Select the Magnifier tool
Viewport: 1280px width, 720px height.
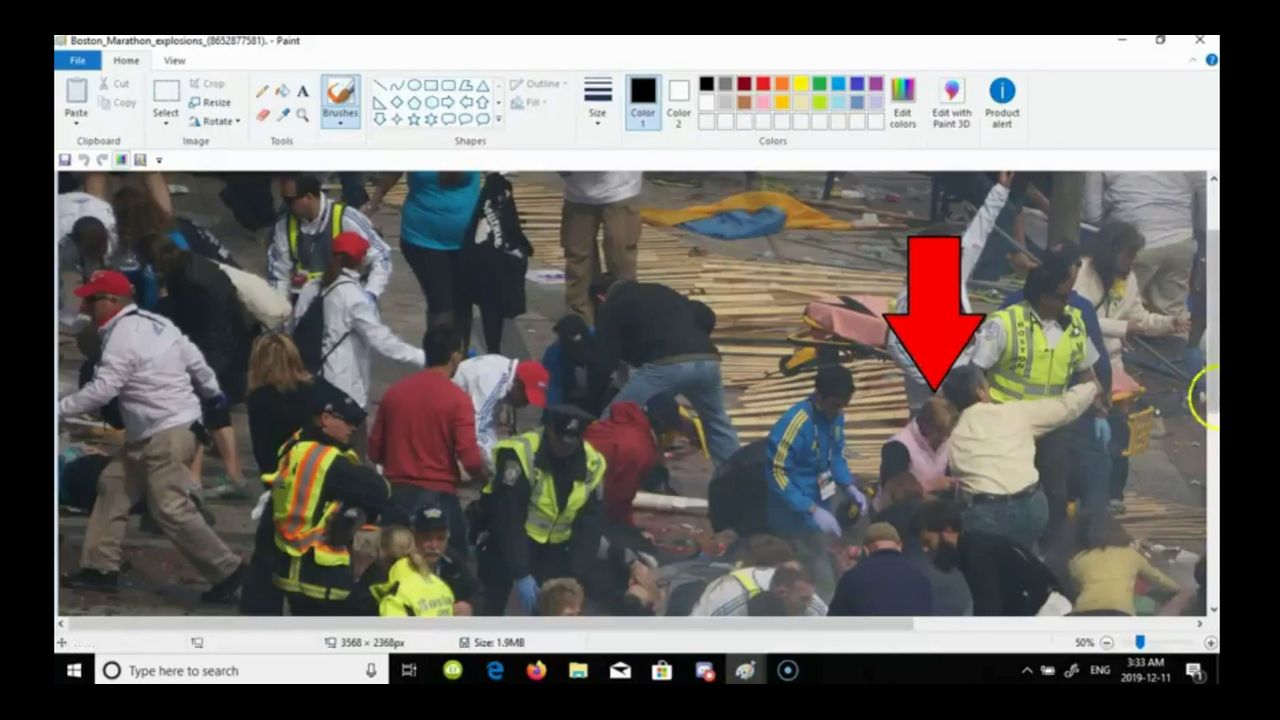(x=303, y=115)
